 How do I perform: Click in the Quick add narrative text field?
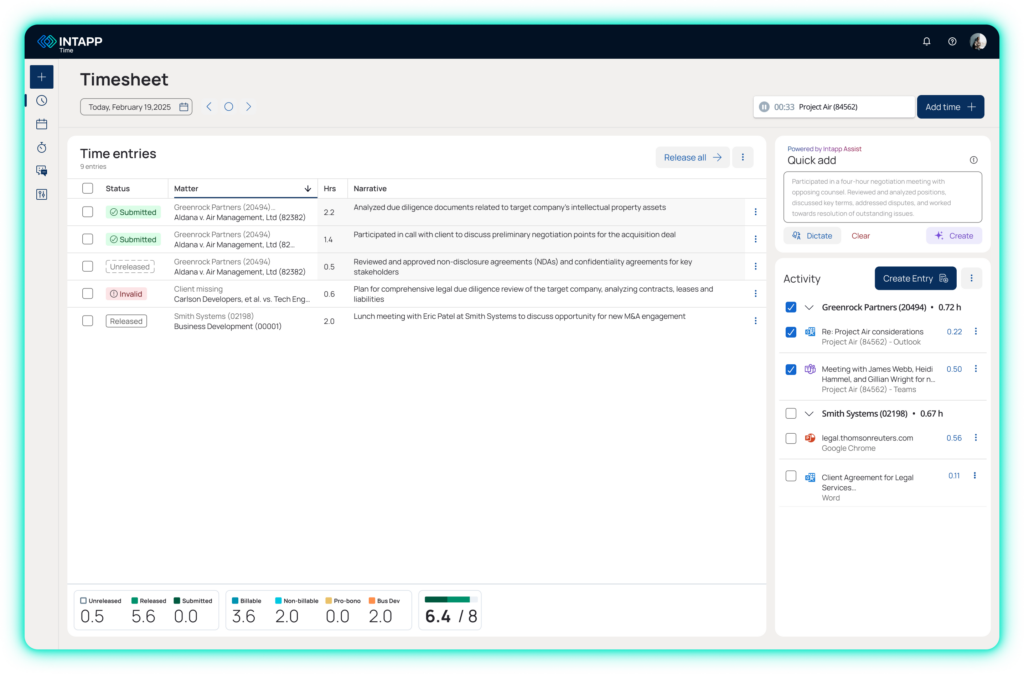[882, 197]
